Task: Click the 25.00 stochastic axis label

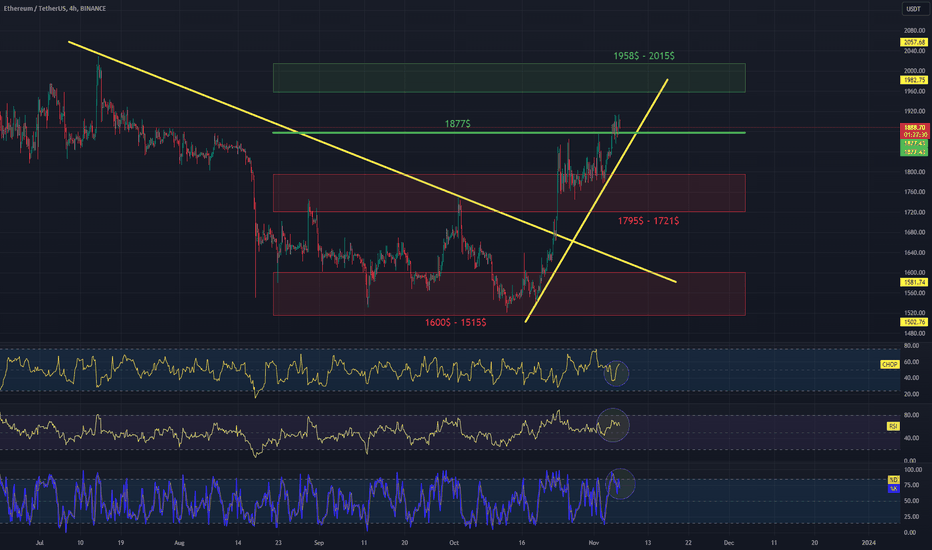Action: [x=912, y=517]
